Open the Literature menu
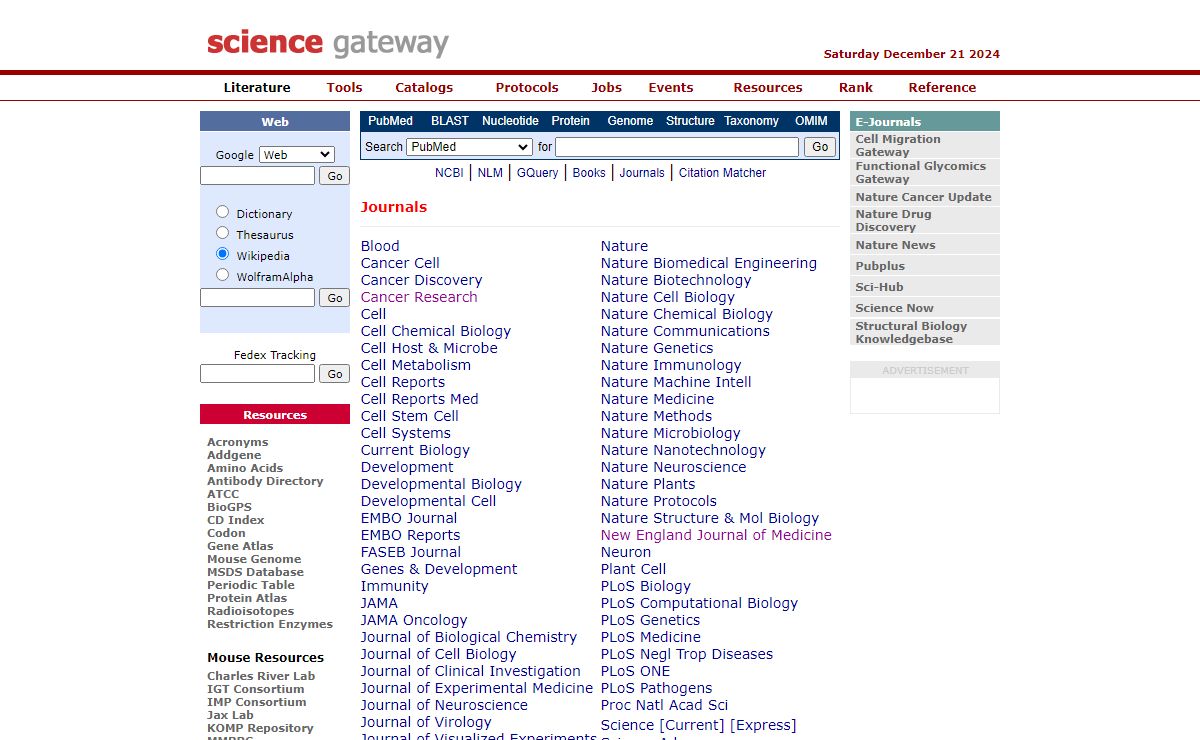 [257, 87]
